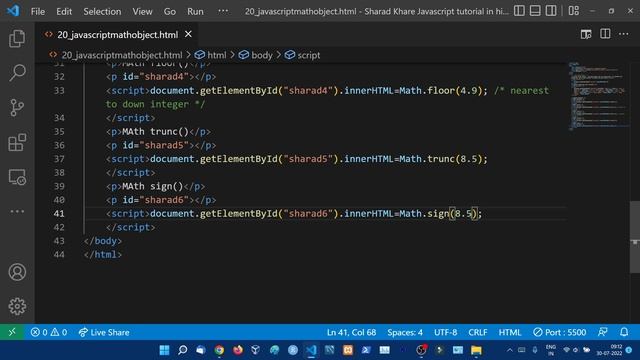Screen dimensions: 640x360
Task: Open the Explorer view in activity bar
Action: 17,38
